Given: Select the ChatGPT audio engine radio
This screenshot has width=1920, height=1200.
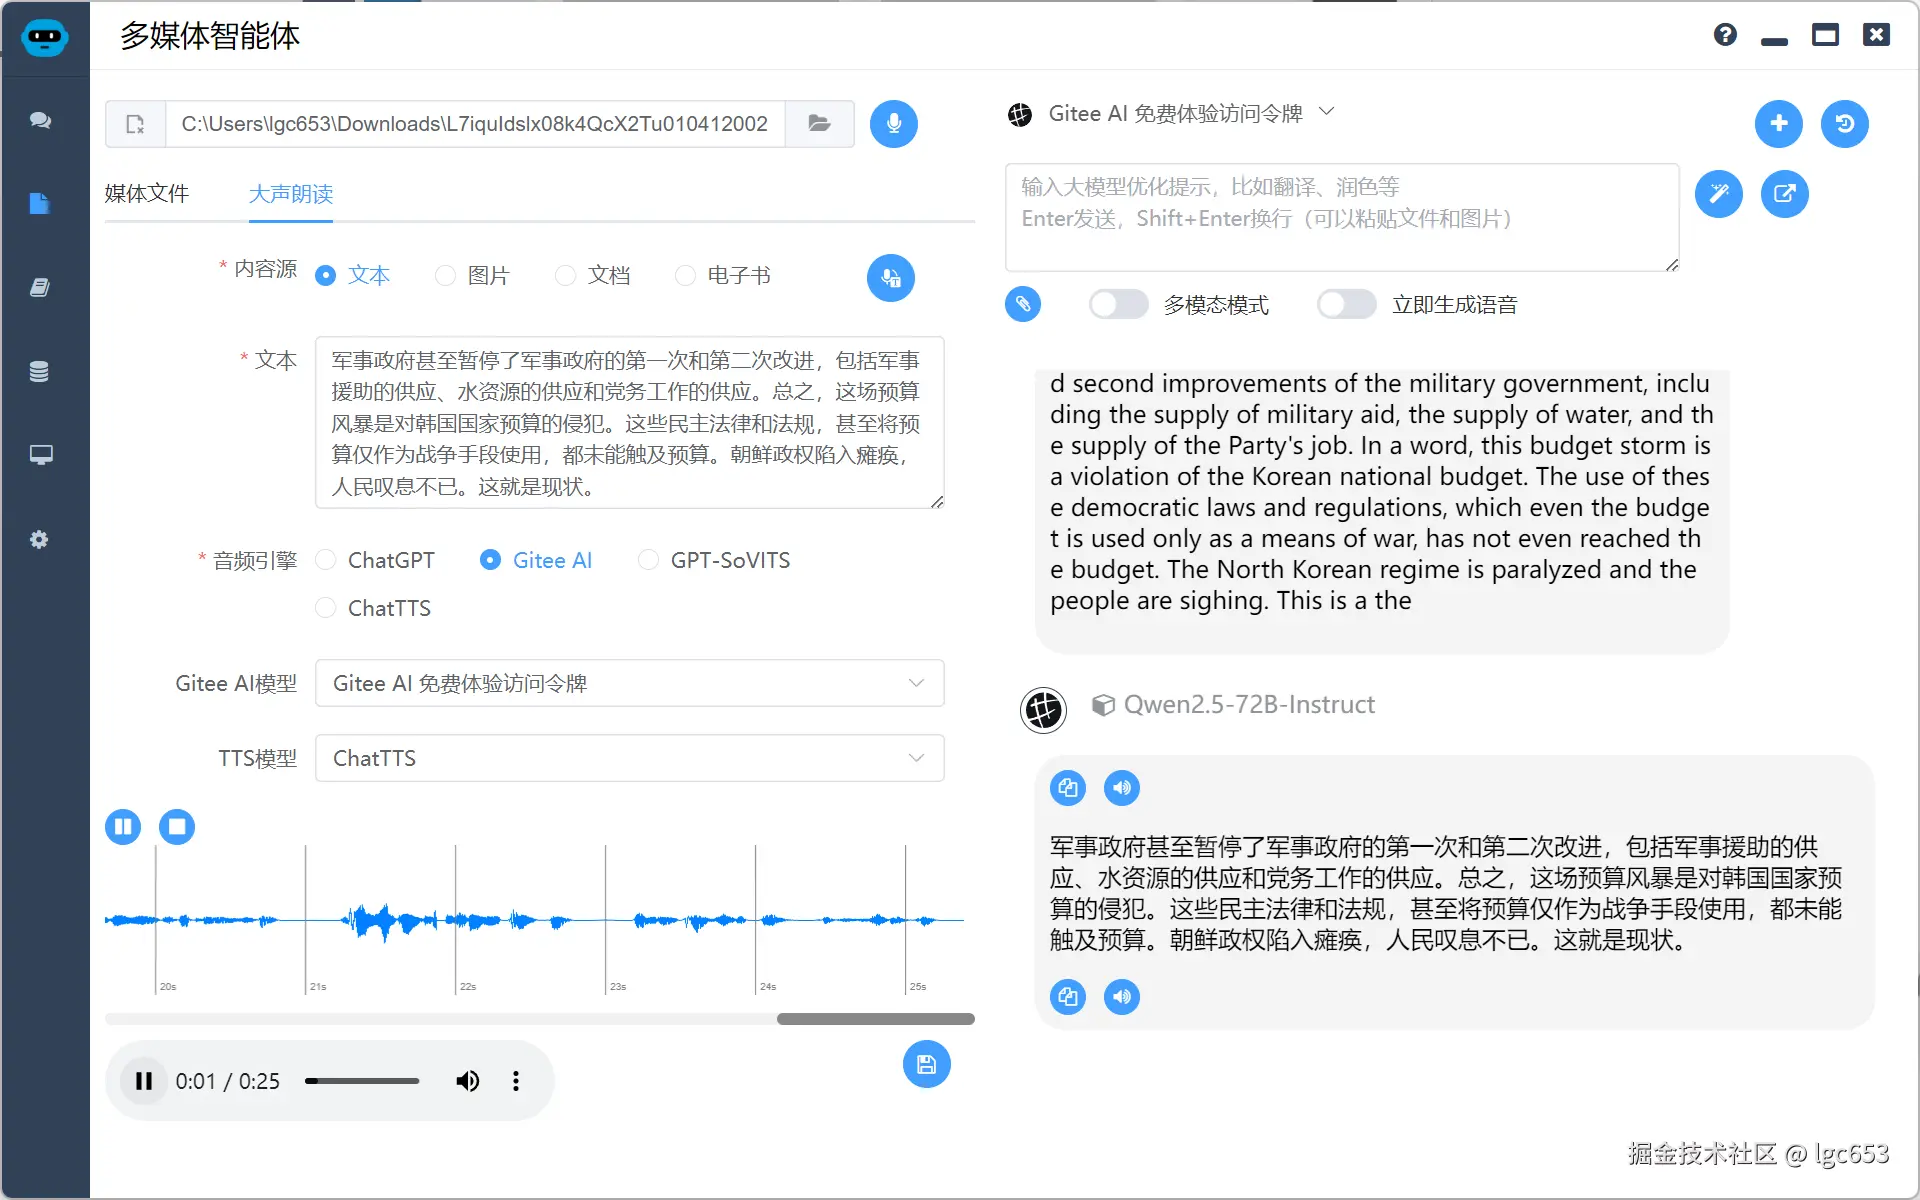Looking at the screenshot, I should pos(326,560).
